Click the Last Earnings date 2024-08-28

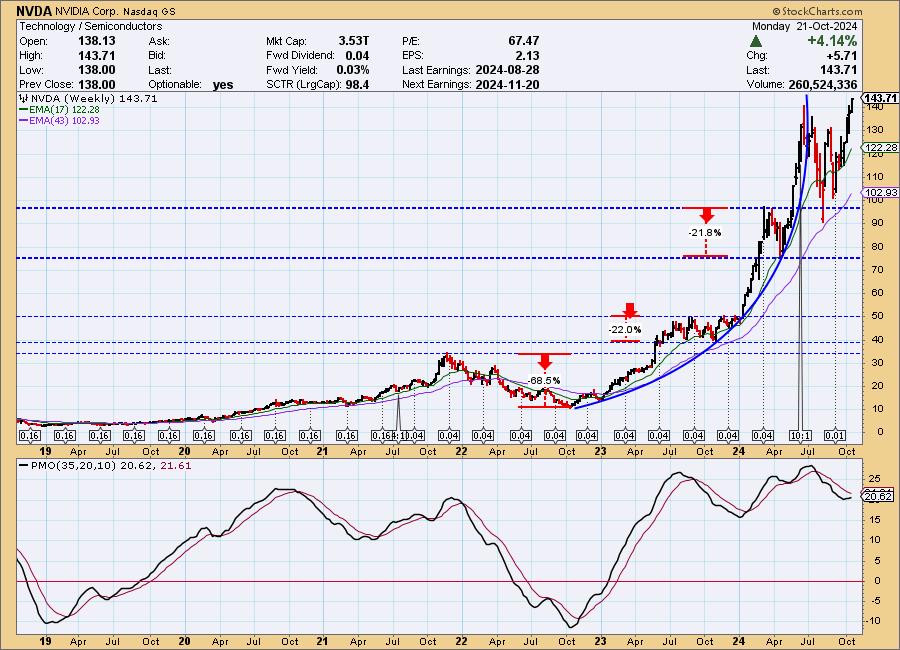coord(507,70)
